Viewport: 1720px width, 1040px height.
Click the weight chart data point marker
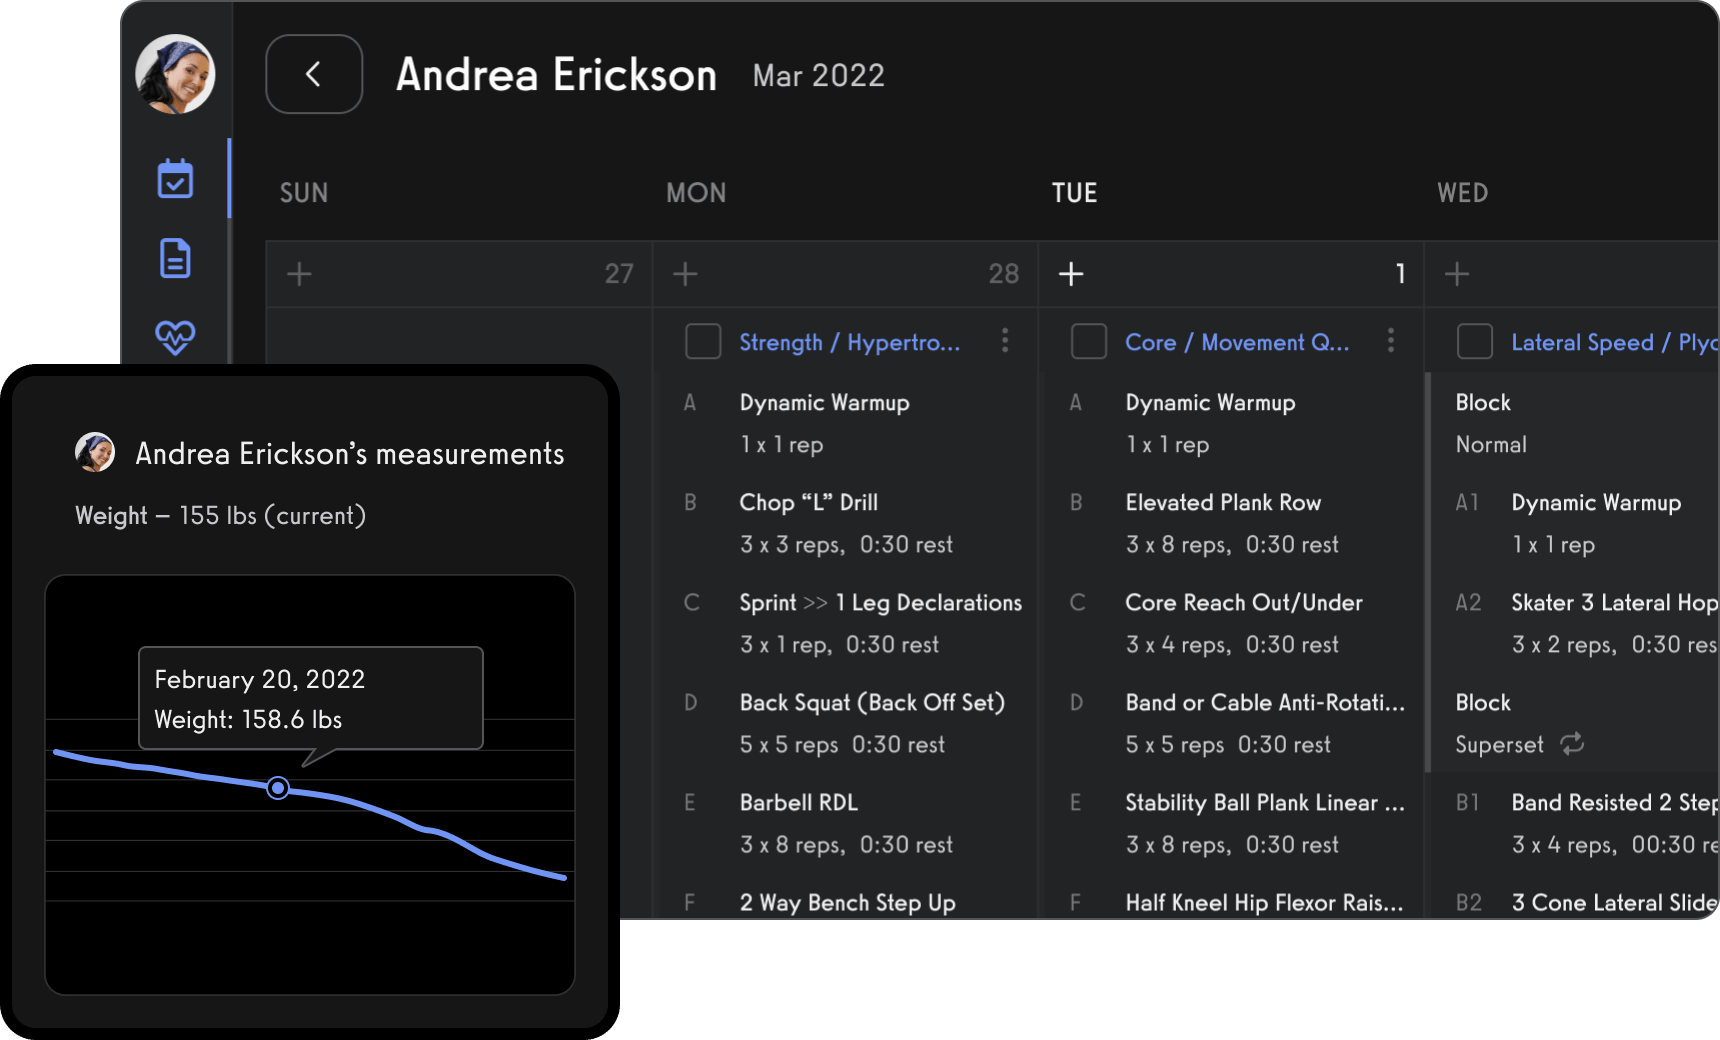pyautogui.click(x=278, y=788)
